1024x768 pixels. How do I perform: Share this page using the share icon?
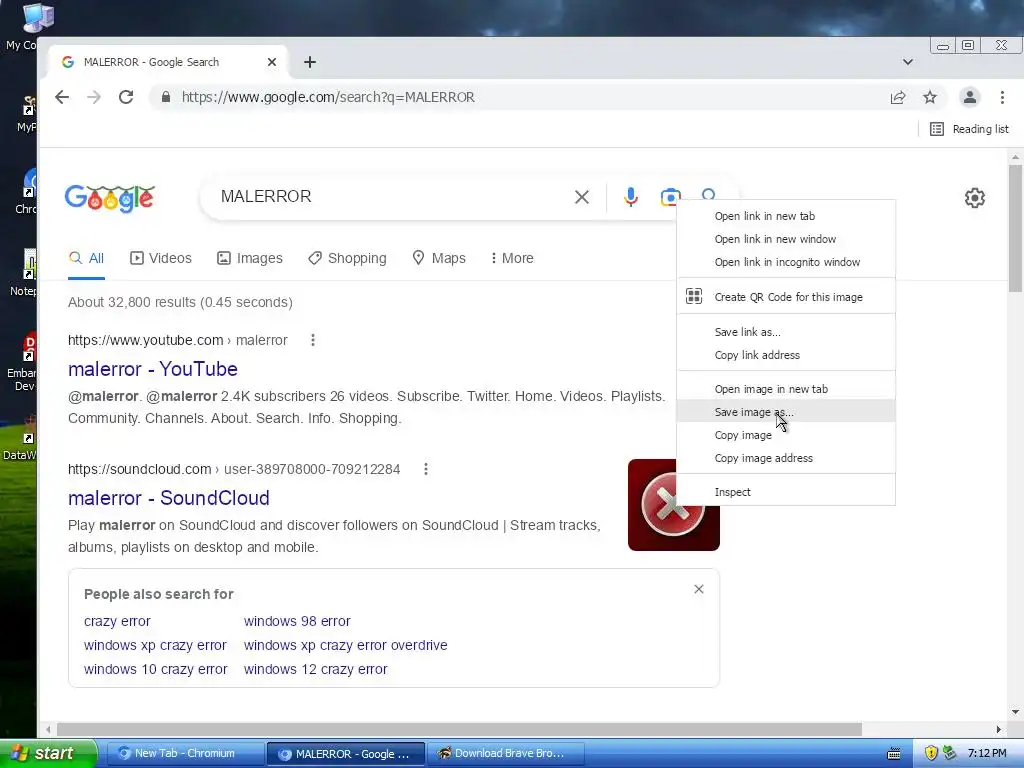click(898, 97)
